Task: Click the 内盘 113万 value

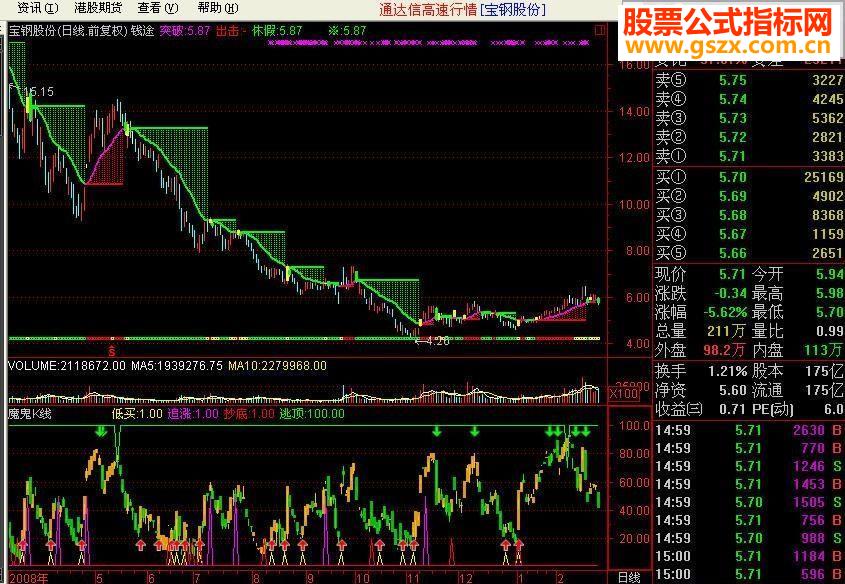Action: tap(825, 350)
